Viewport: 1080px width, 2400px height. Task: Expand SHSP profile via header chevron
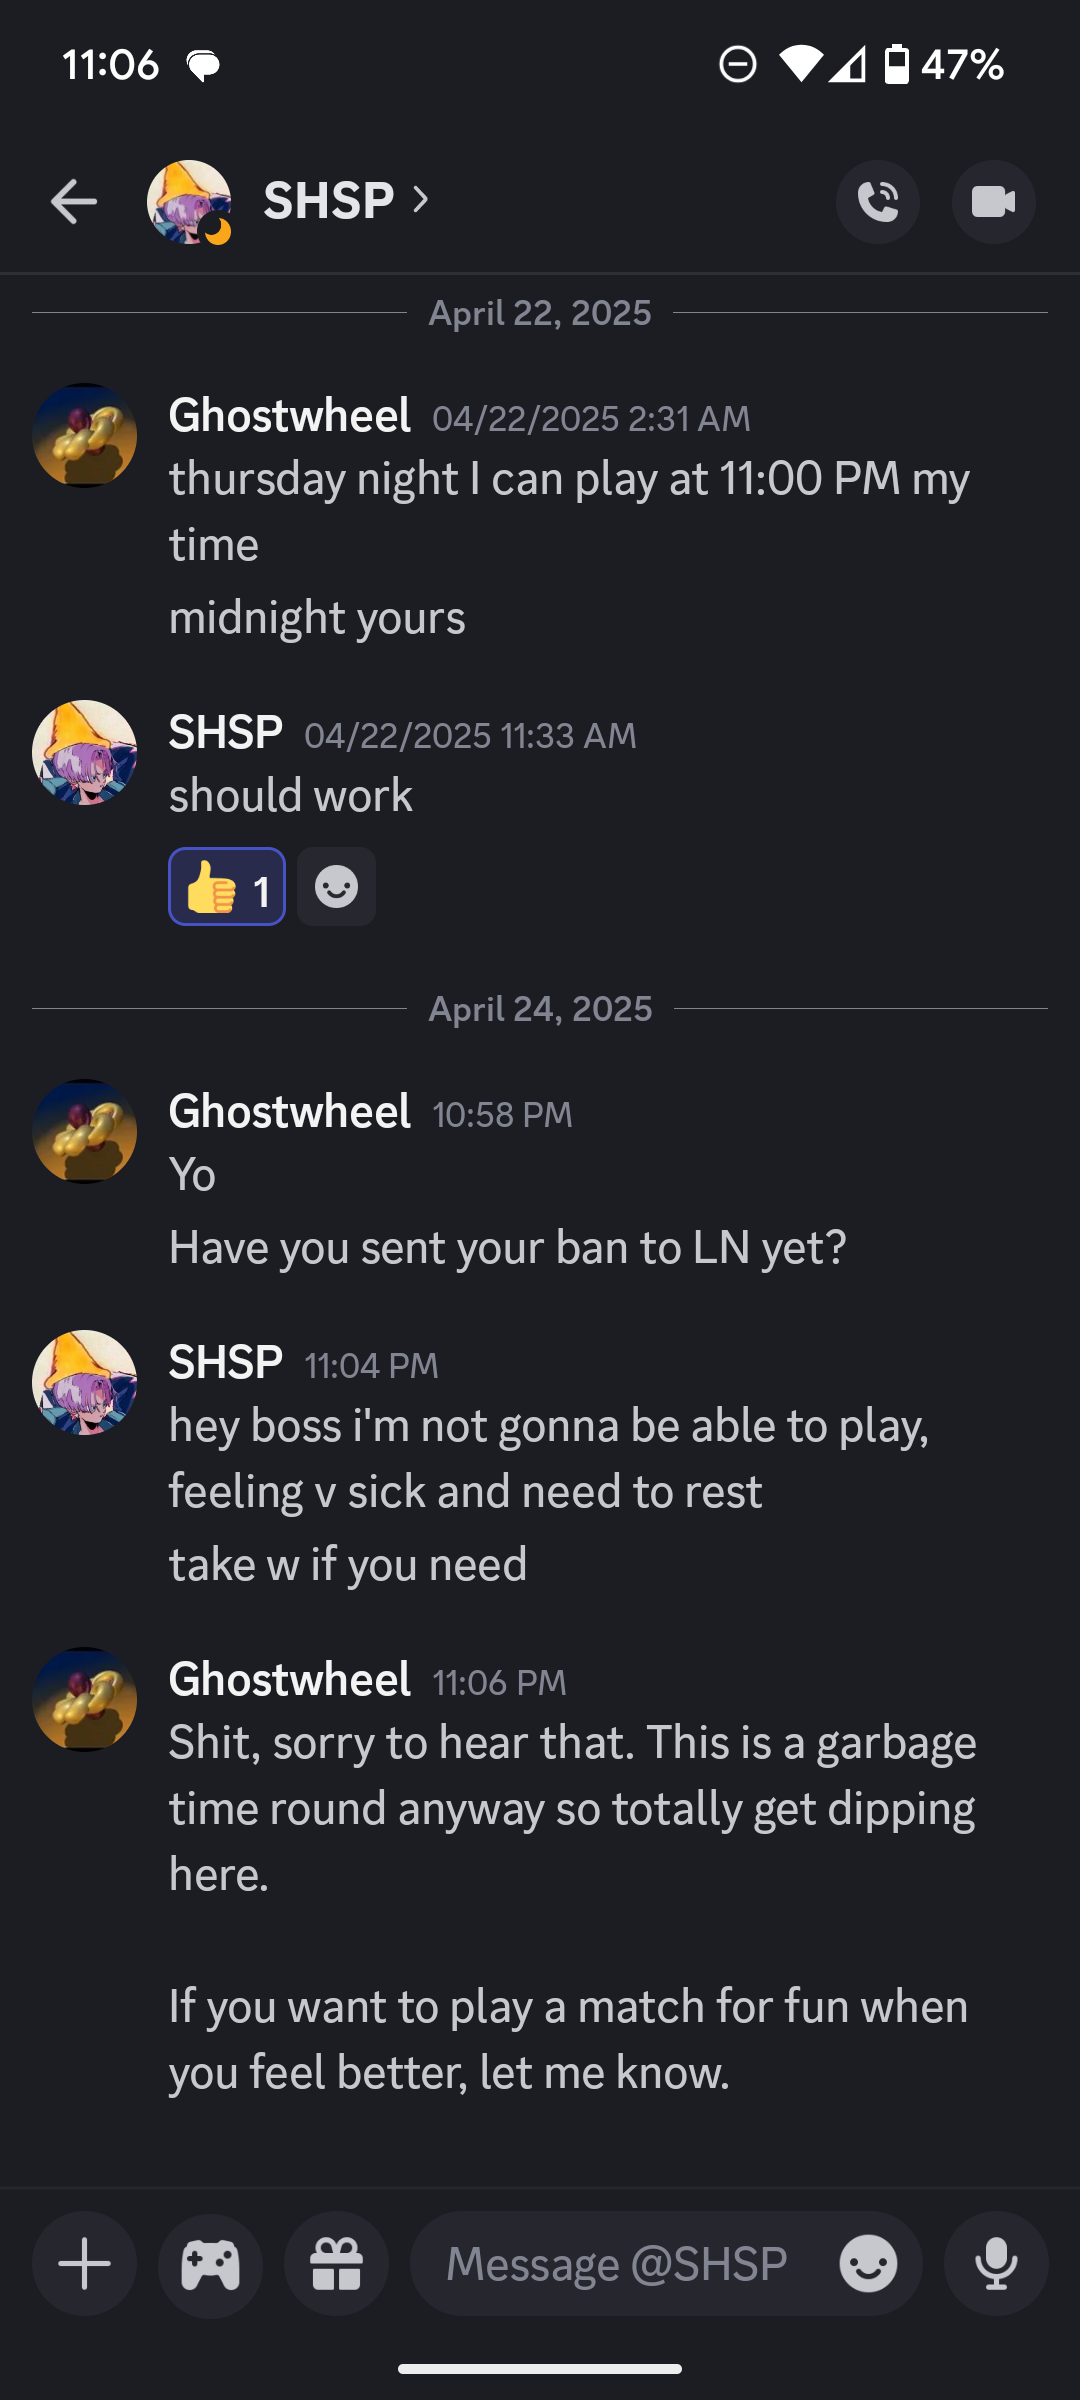[421, 201]
